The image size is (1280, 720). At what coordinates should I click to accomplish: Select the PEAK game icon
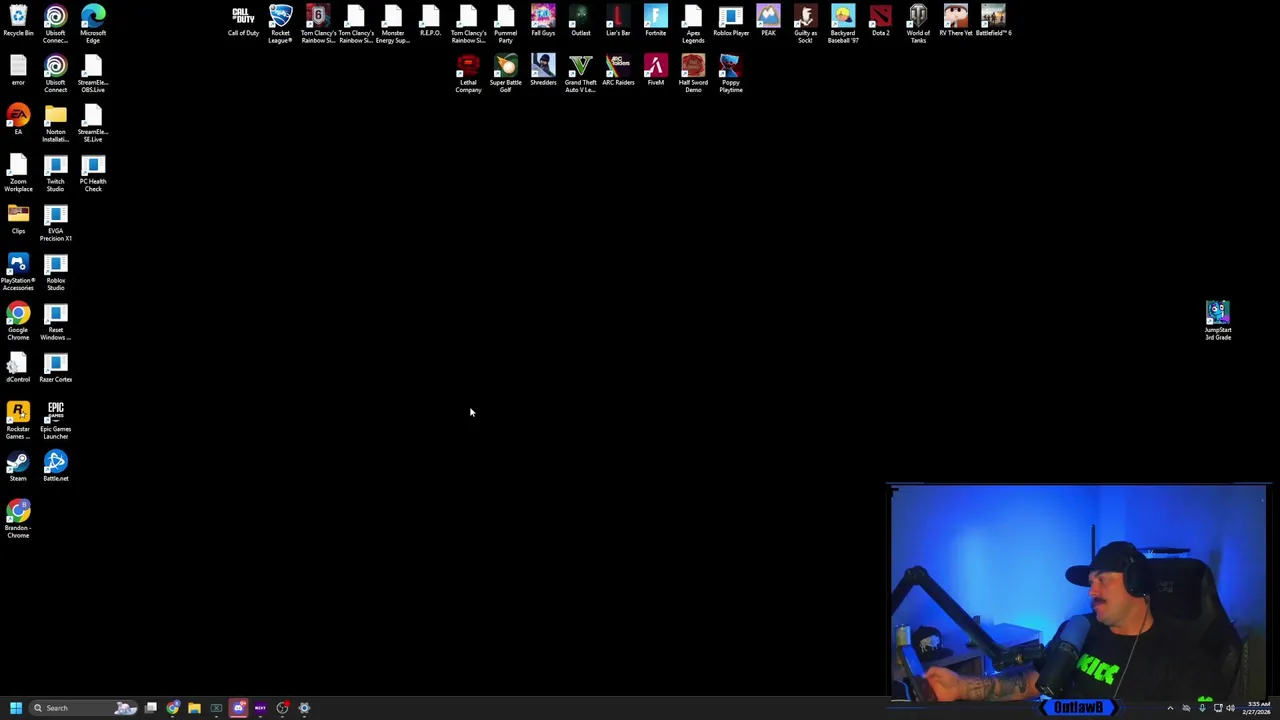pyautogui.click(x=768, y=21)
